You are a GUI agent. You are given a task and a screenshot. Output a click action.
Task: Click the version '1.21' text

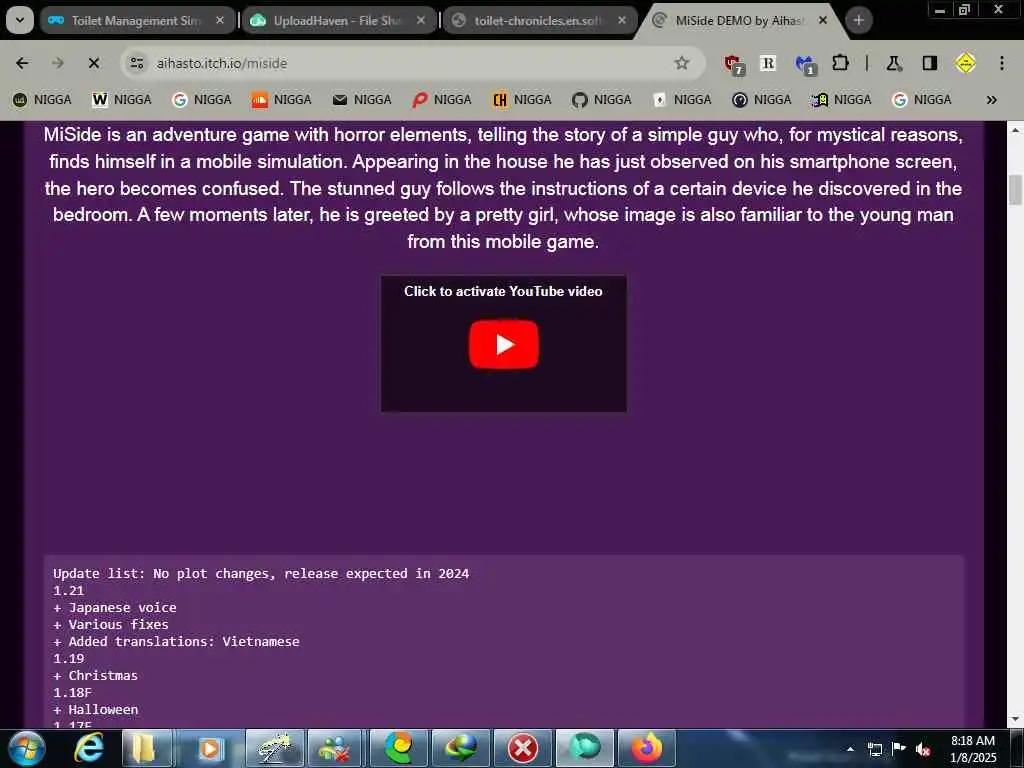pyautogui.click(x=69, y=590)
